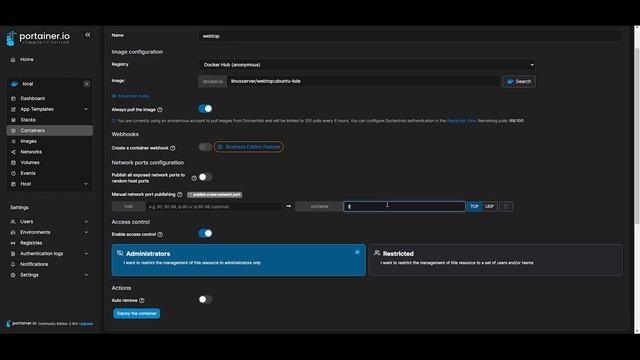Viewport: 640px width, 360px height.
Task: Select the Containers menu item
Action: 49,131
